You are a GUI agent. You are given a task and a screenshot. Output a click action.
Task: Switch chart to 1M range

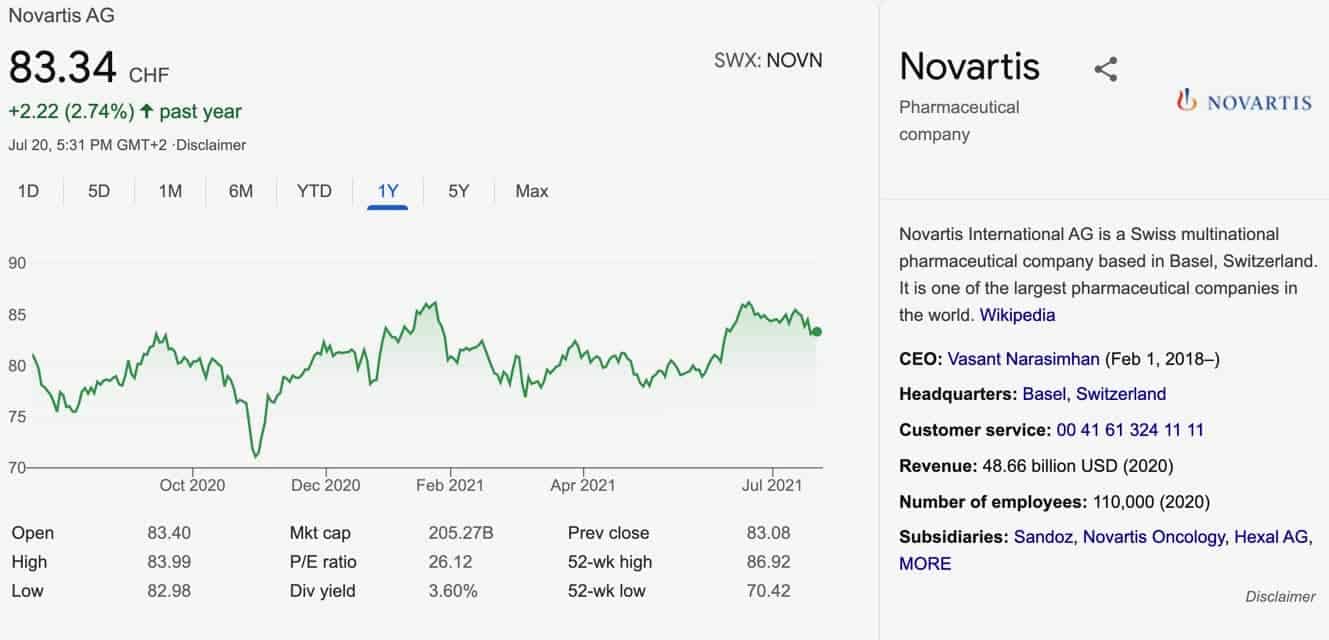(170, 191)
